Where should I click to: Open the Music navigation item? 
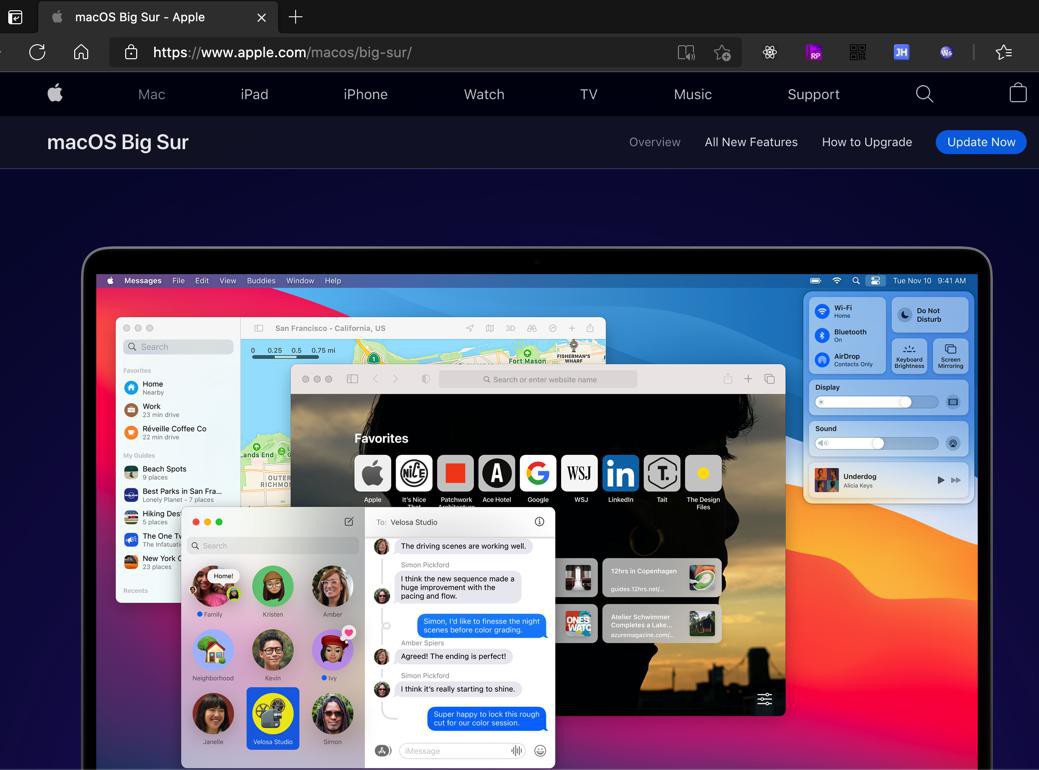coord(692,94)
